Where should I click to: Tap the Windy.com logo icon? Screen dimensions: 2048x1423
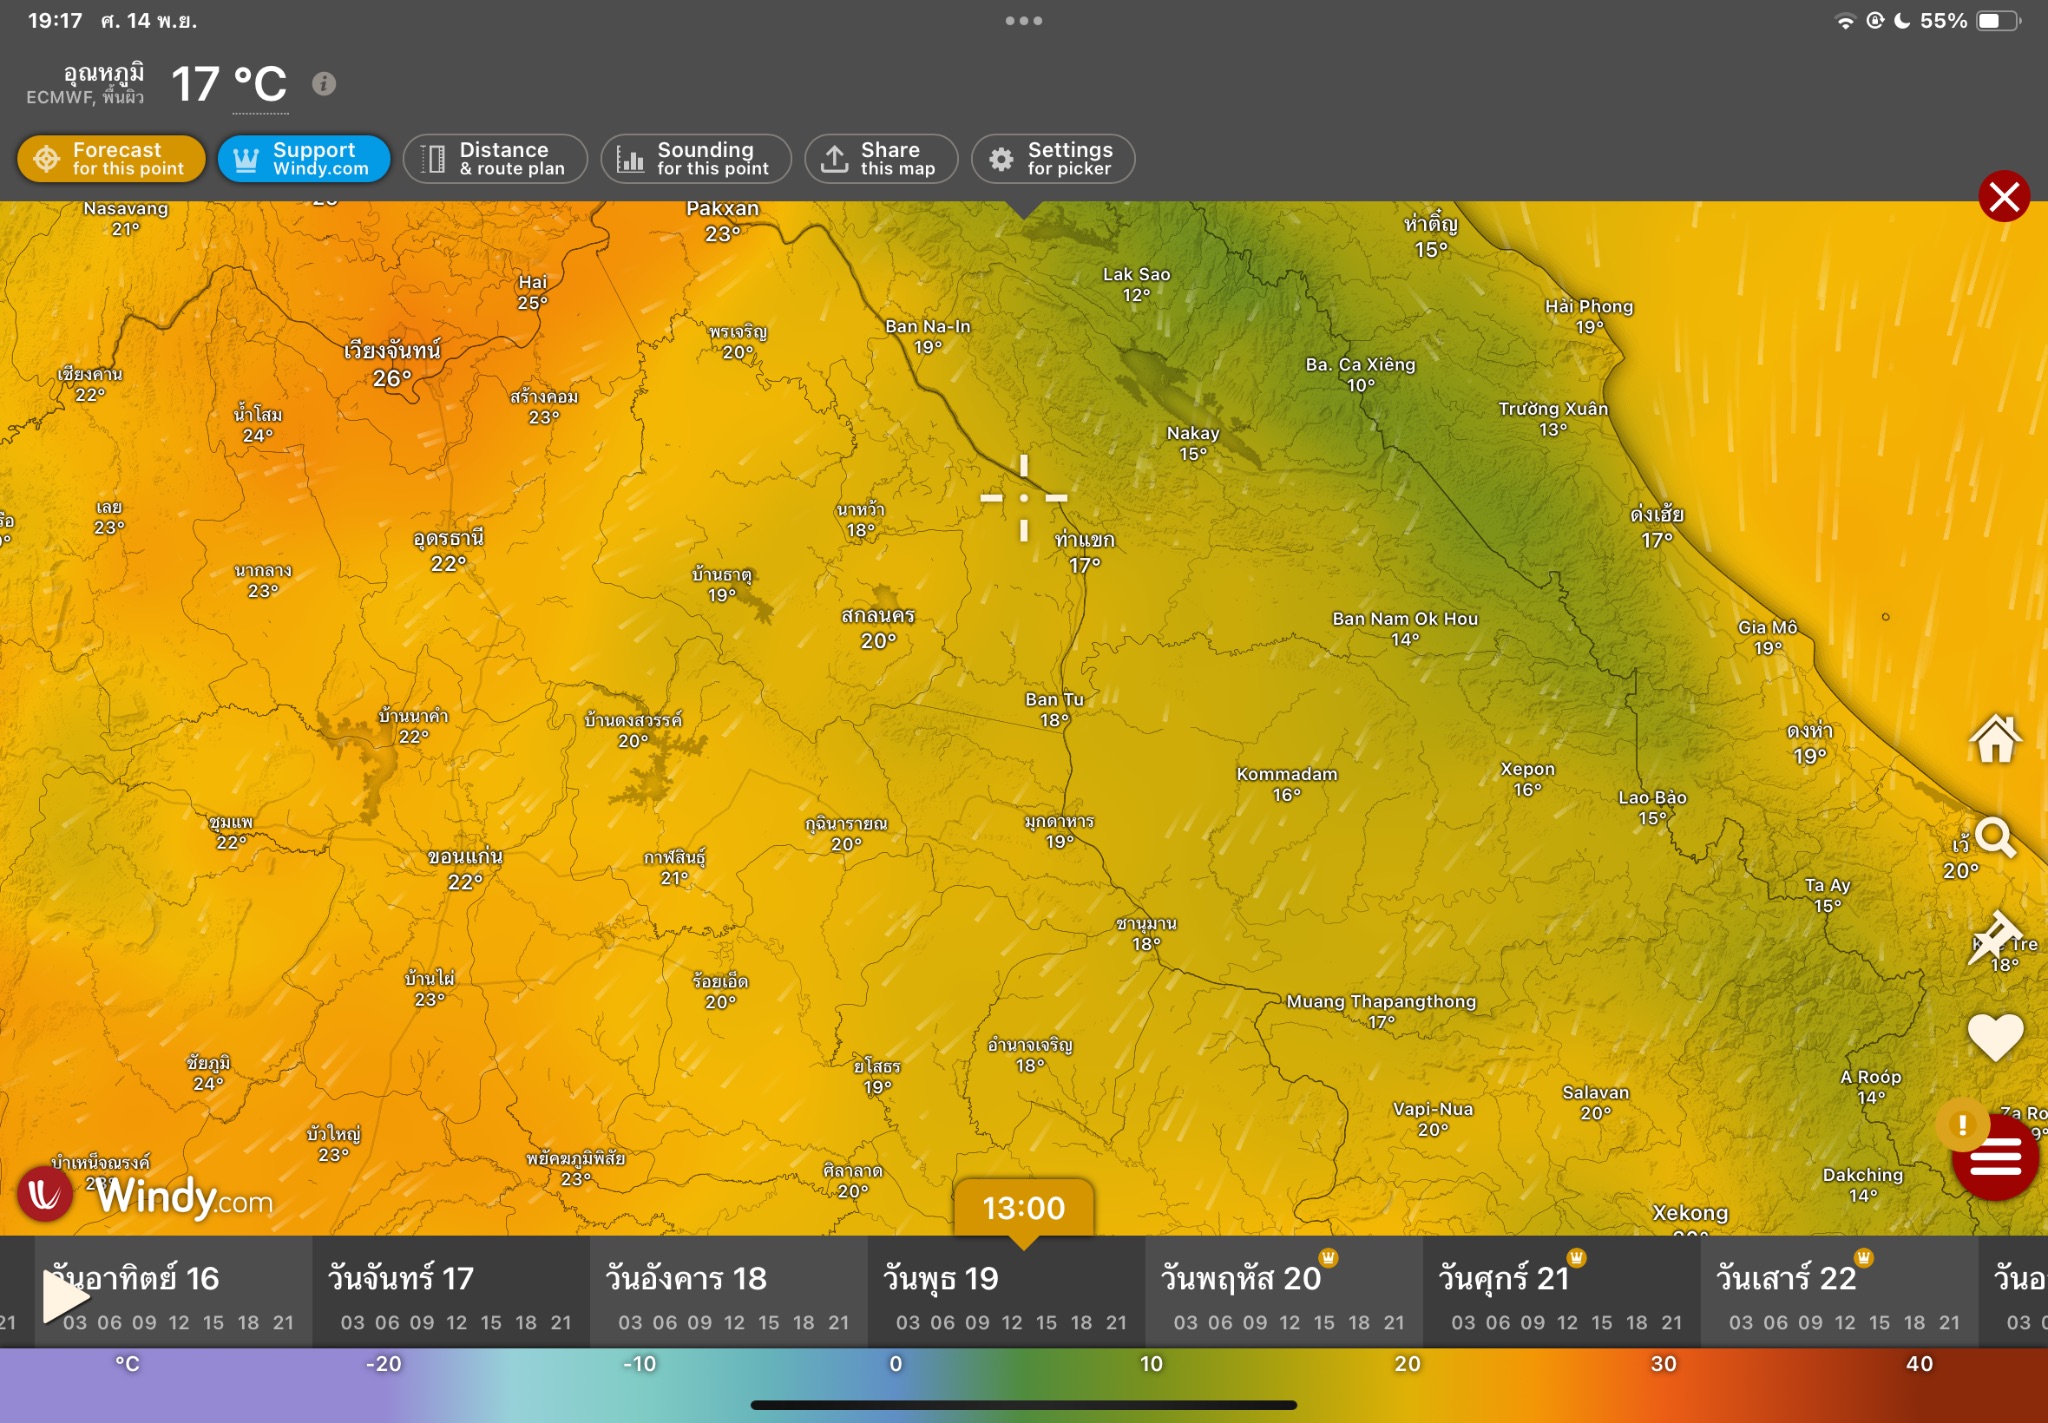(x=45, y=1194)
